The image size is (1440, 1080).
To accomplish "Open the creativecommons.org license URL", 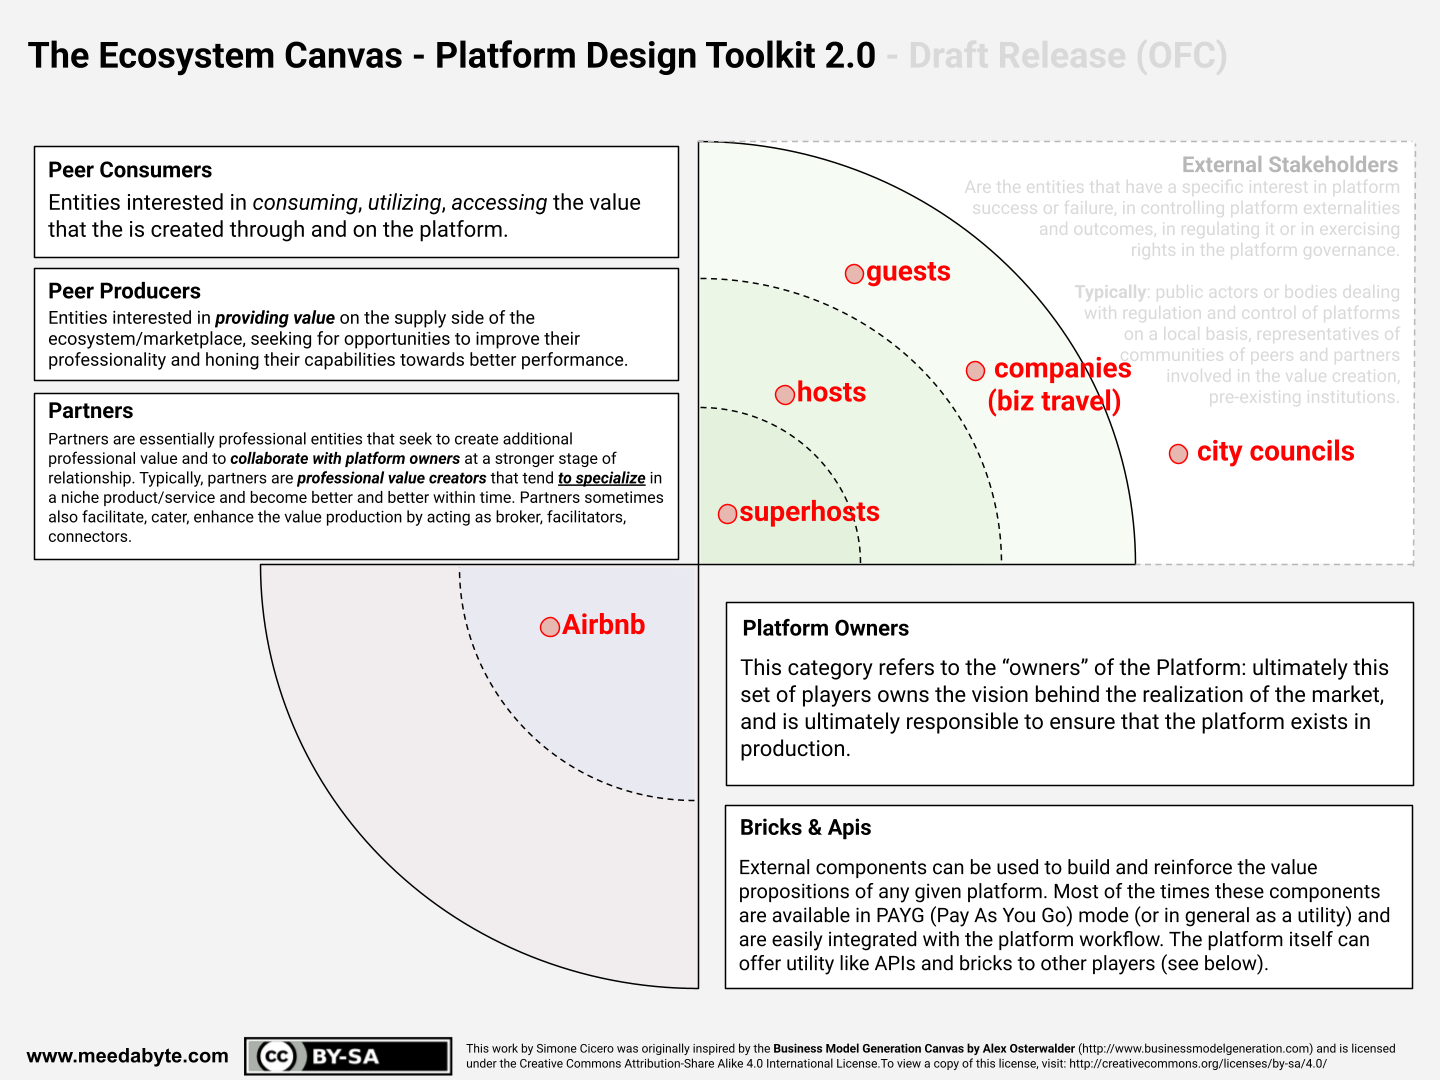I will click(1198, 1064).
